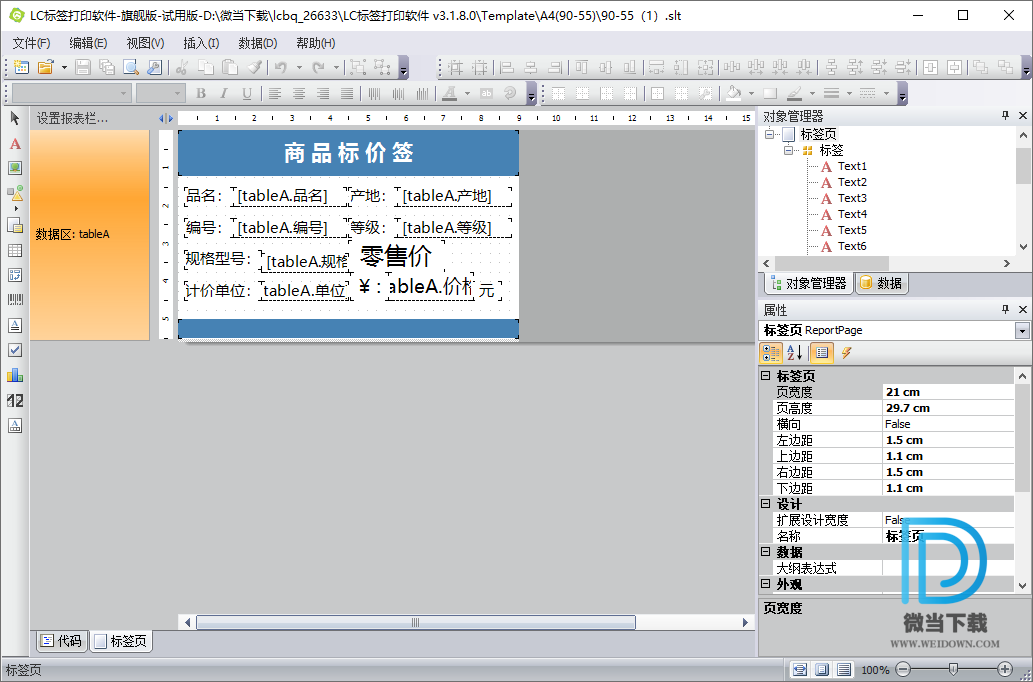Switch to the 对象管理器 tab
The image size is (1033, 682).
808,283
